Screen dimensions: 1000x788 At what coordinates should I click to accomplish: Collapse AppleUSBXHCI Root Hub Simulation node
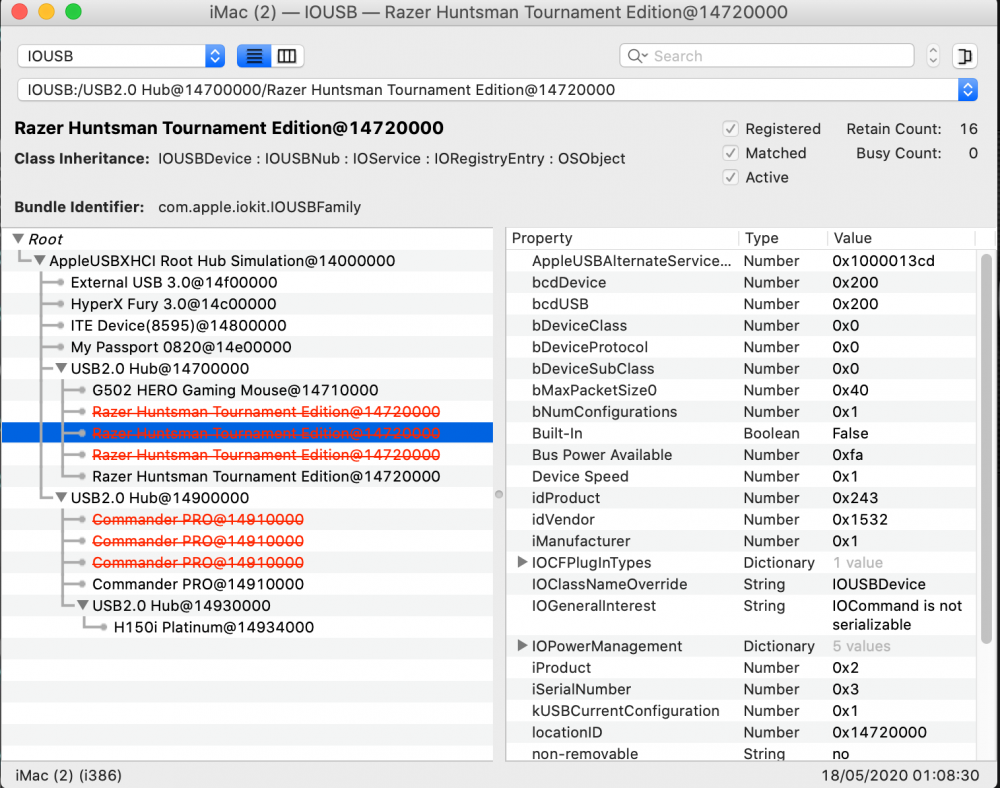pos(40,261)
